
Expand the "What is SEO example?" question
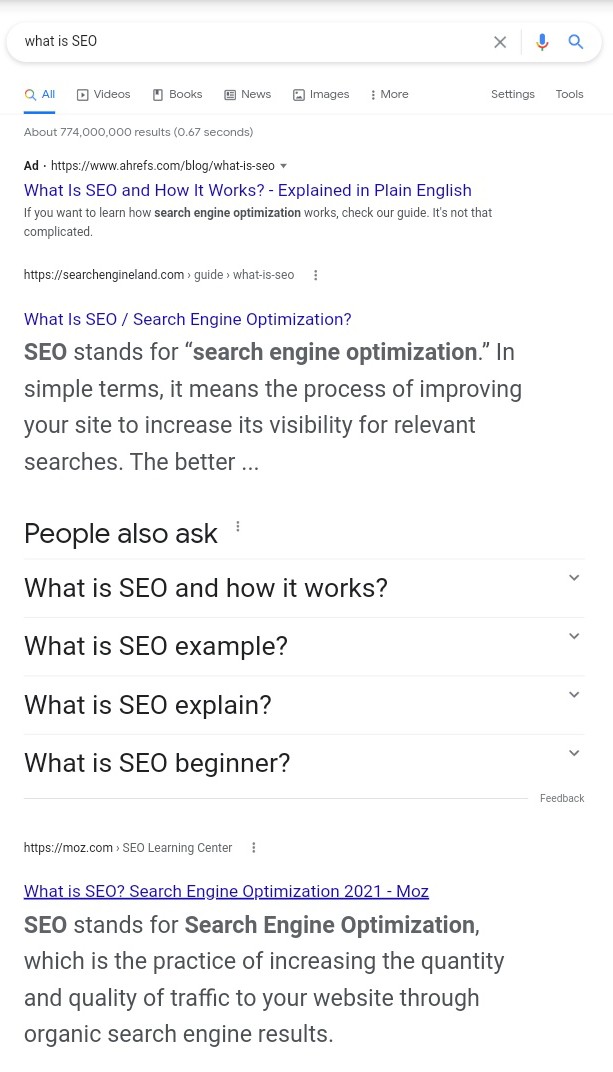click(x=574, y=636)
